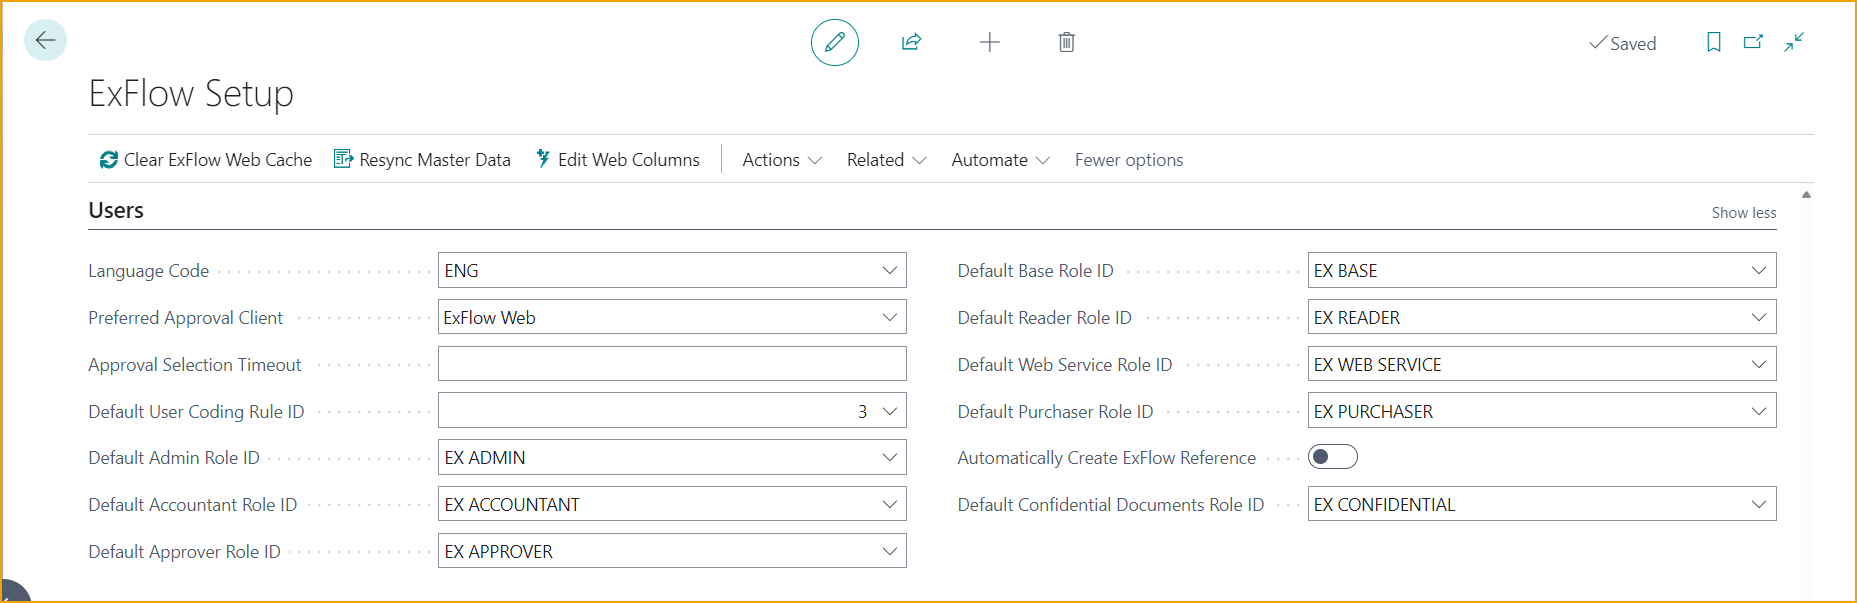The image size is (1857, 603).
Task: Click the scrollbar up arrow
Action: point(1806,195)
